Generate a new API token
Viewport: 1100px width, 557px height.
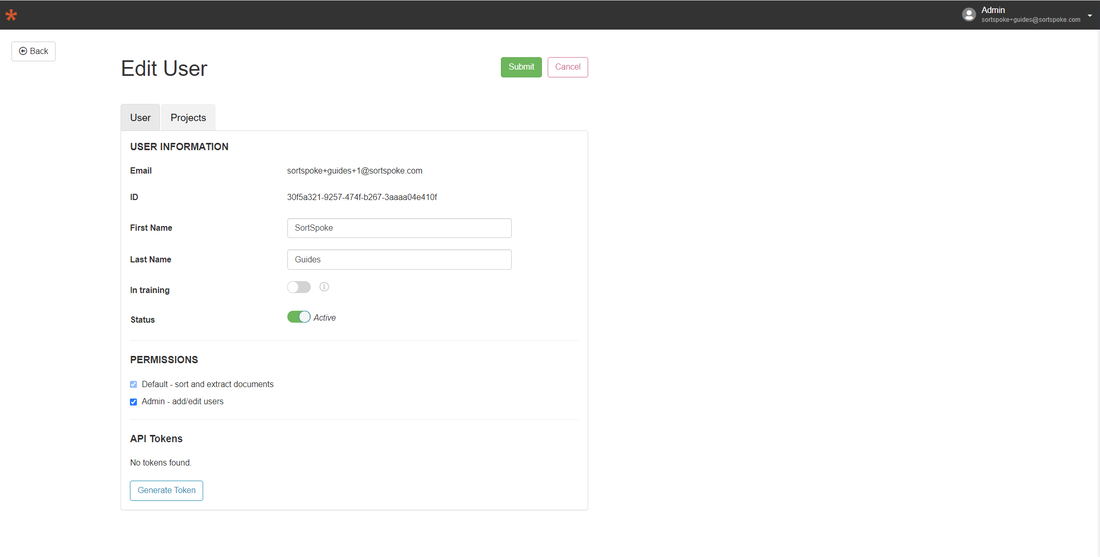(x=166, y=490)
